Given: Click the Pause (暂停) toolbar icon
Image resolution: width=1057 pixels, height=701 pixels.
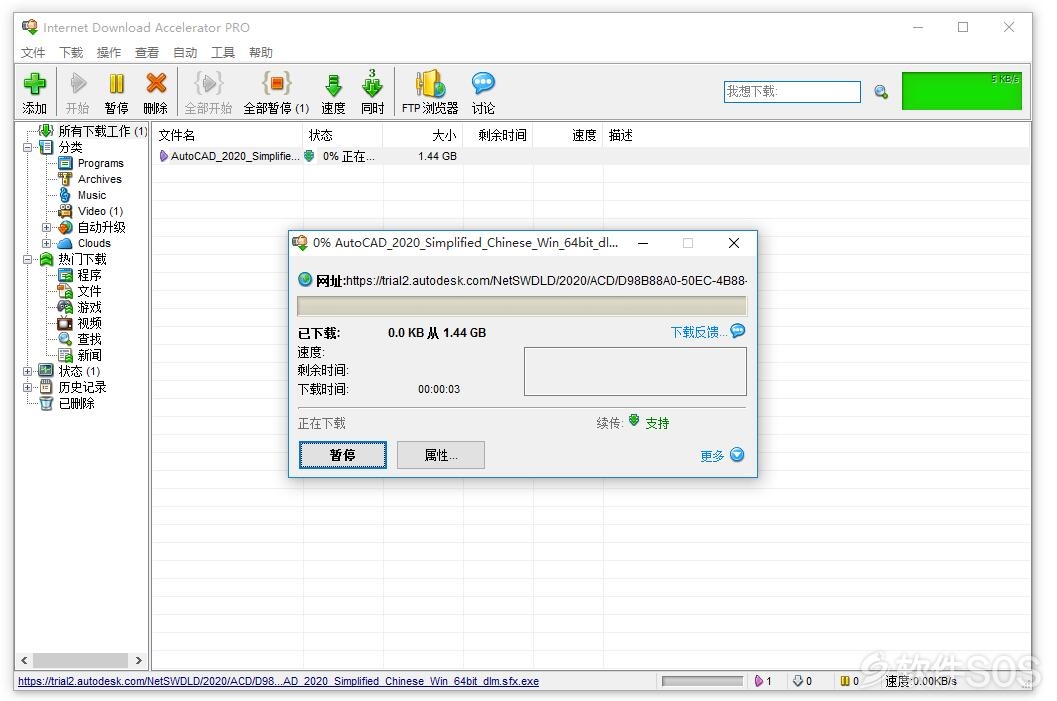Looking at the screenshot, I should tap(117, 92).
